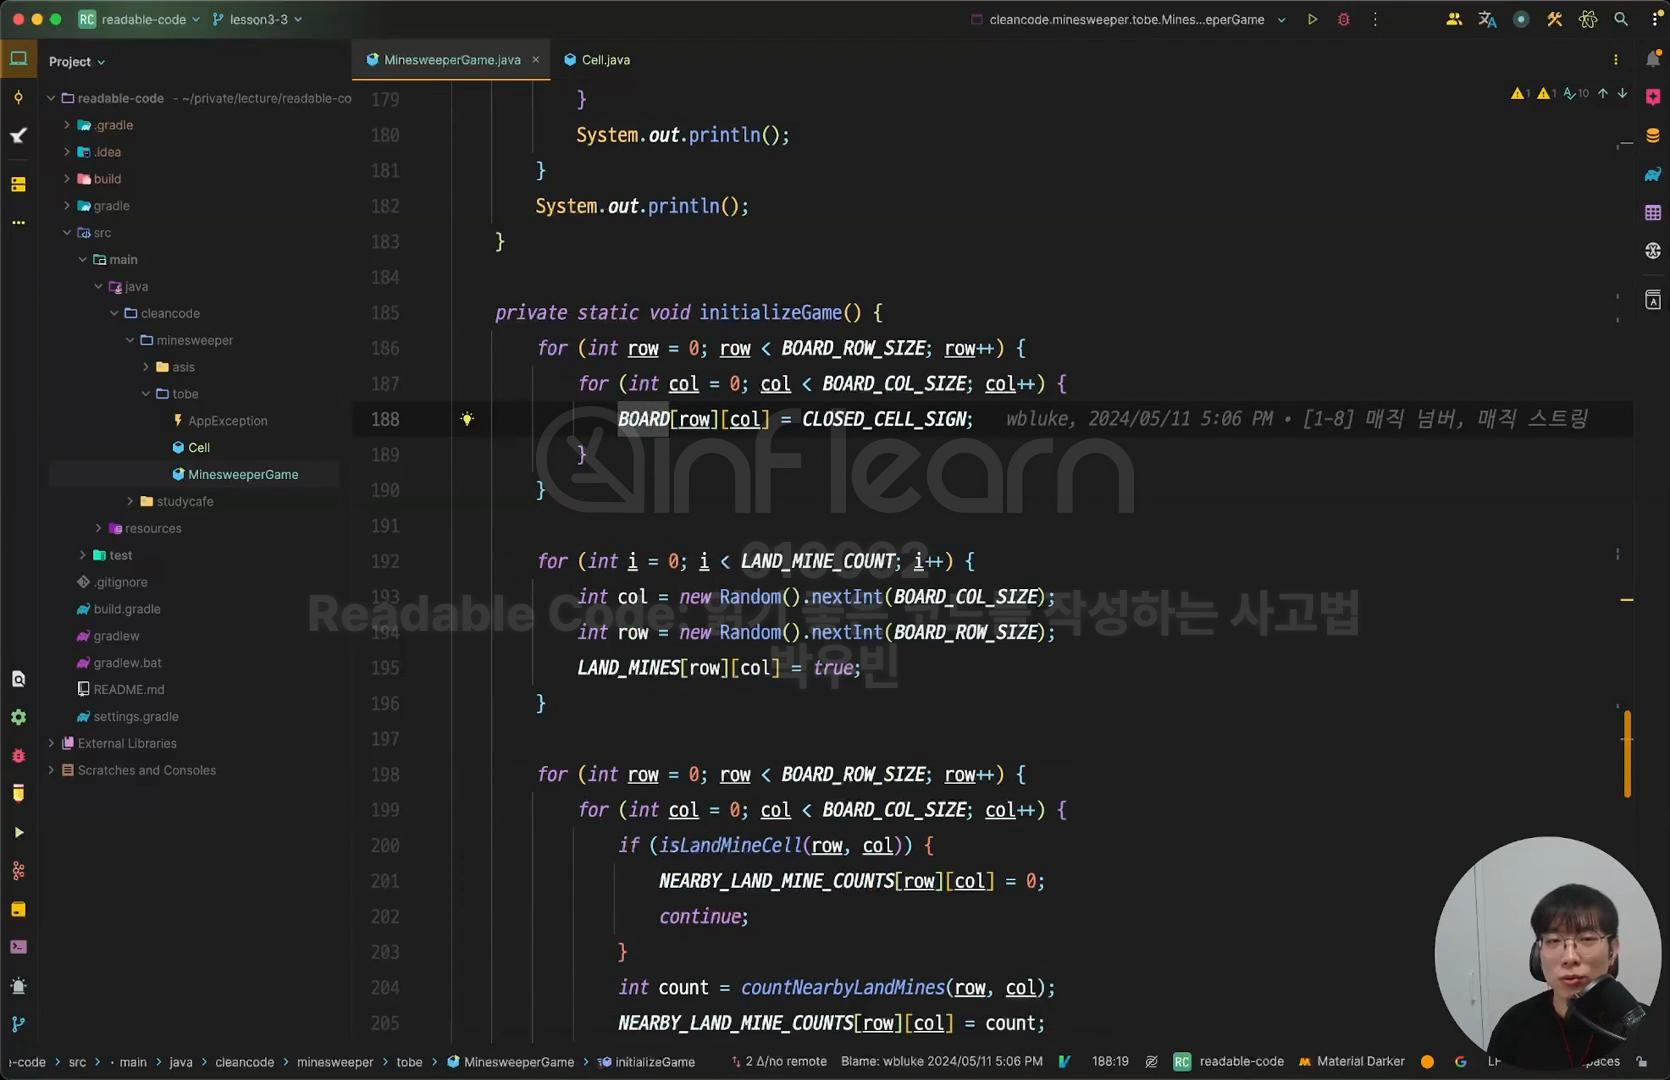This screenshot has height=1080, width=1670.
Task: Expand External Libraries node
Action: point(51,743)
